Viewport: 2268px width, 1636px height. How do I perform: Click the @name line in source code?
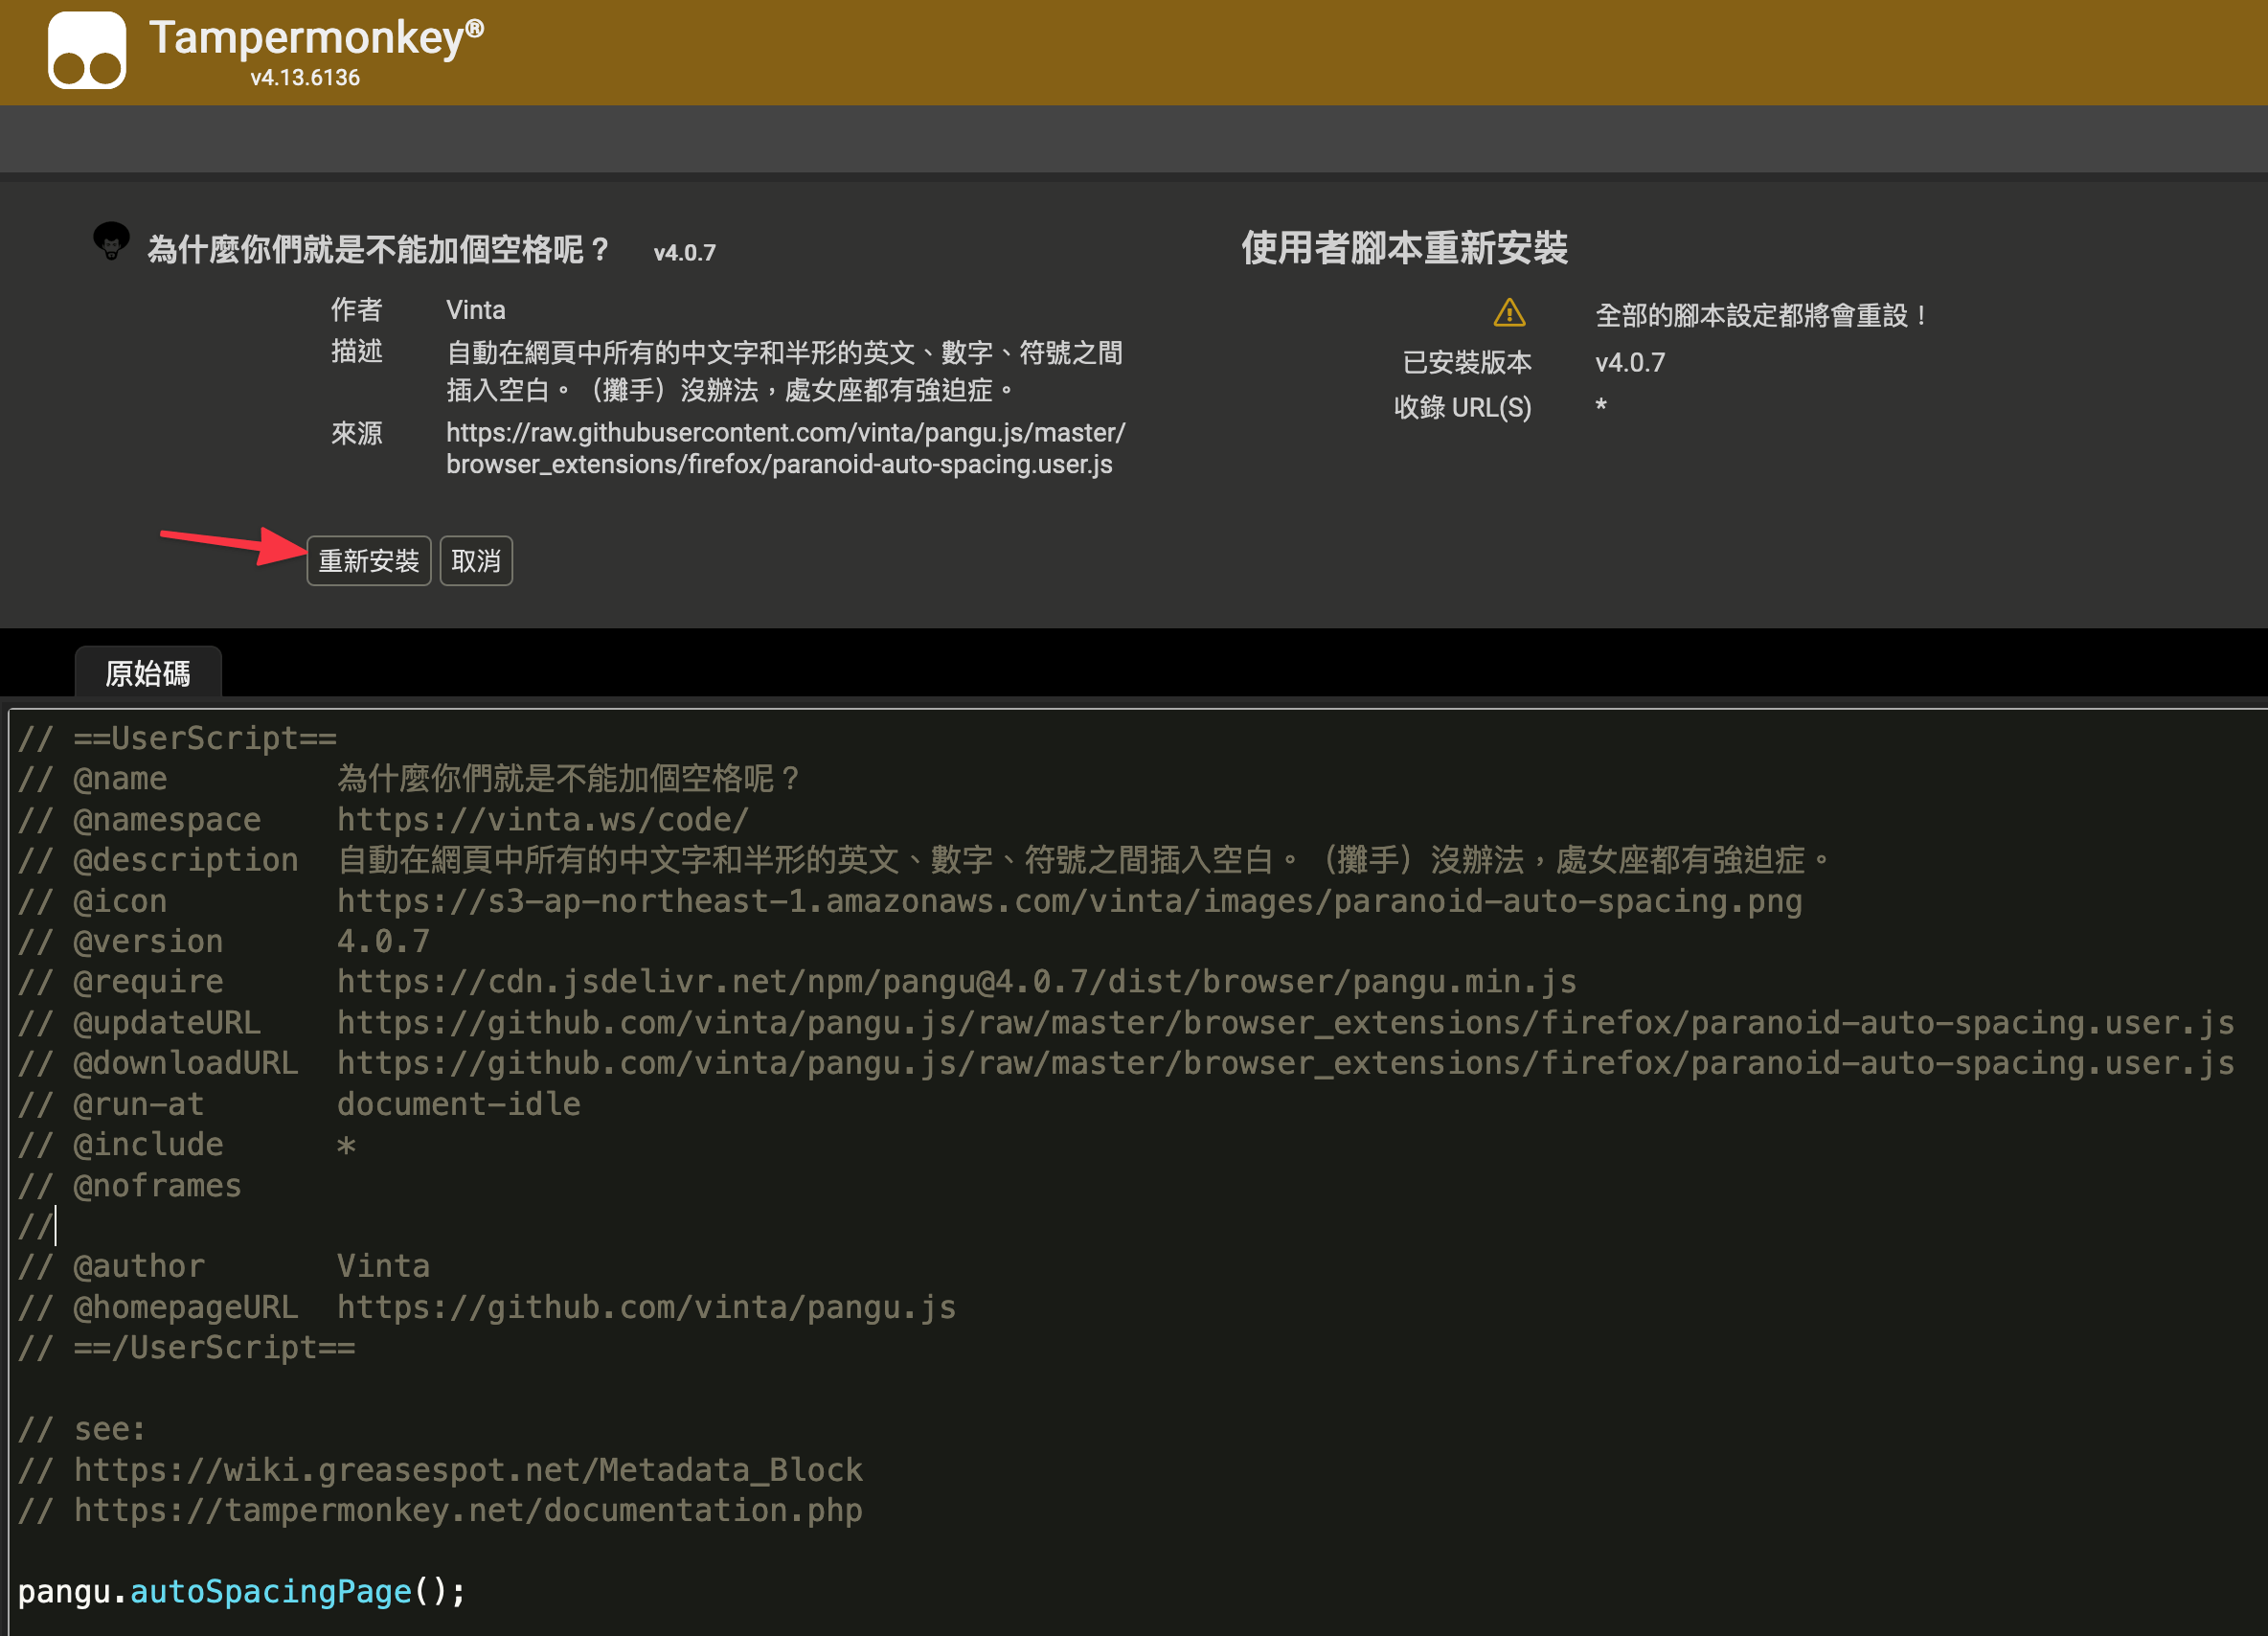[x=408, y=778]
